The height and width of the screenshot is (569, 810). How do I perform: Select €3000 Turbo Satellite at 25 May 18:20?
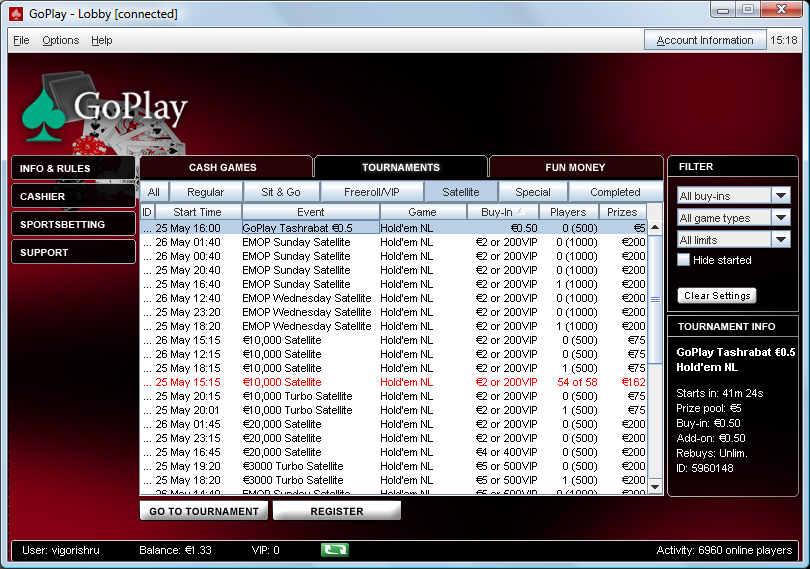tap(393, 480)
